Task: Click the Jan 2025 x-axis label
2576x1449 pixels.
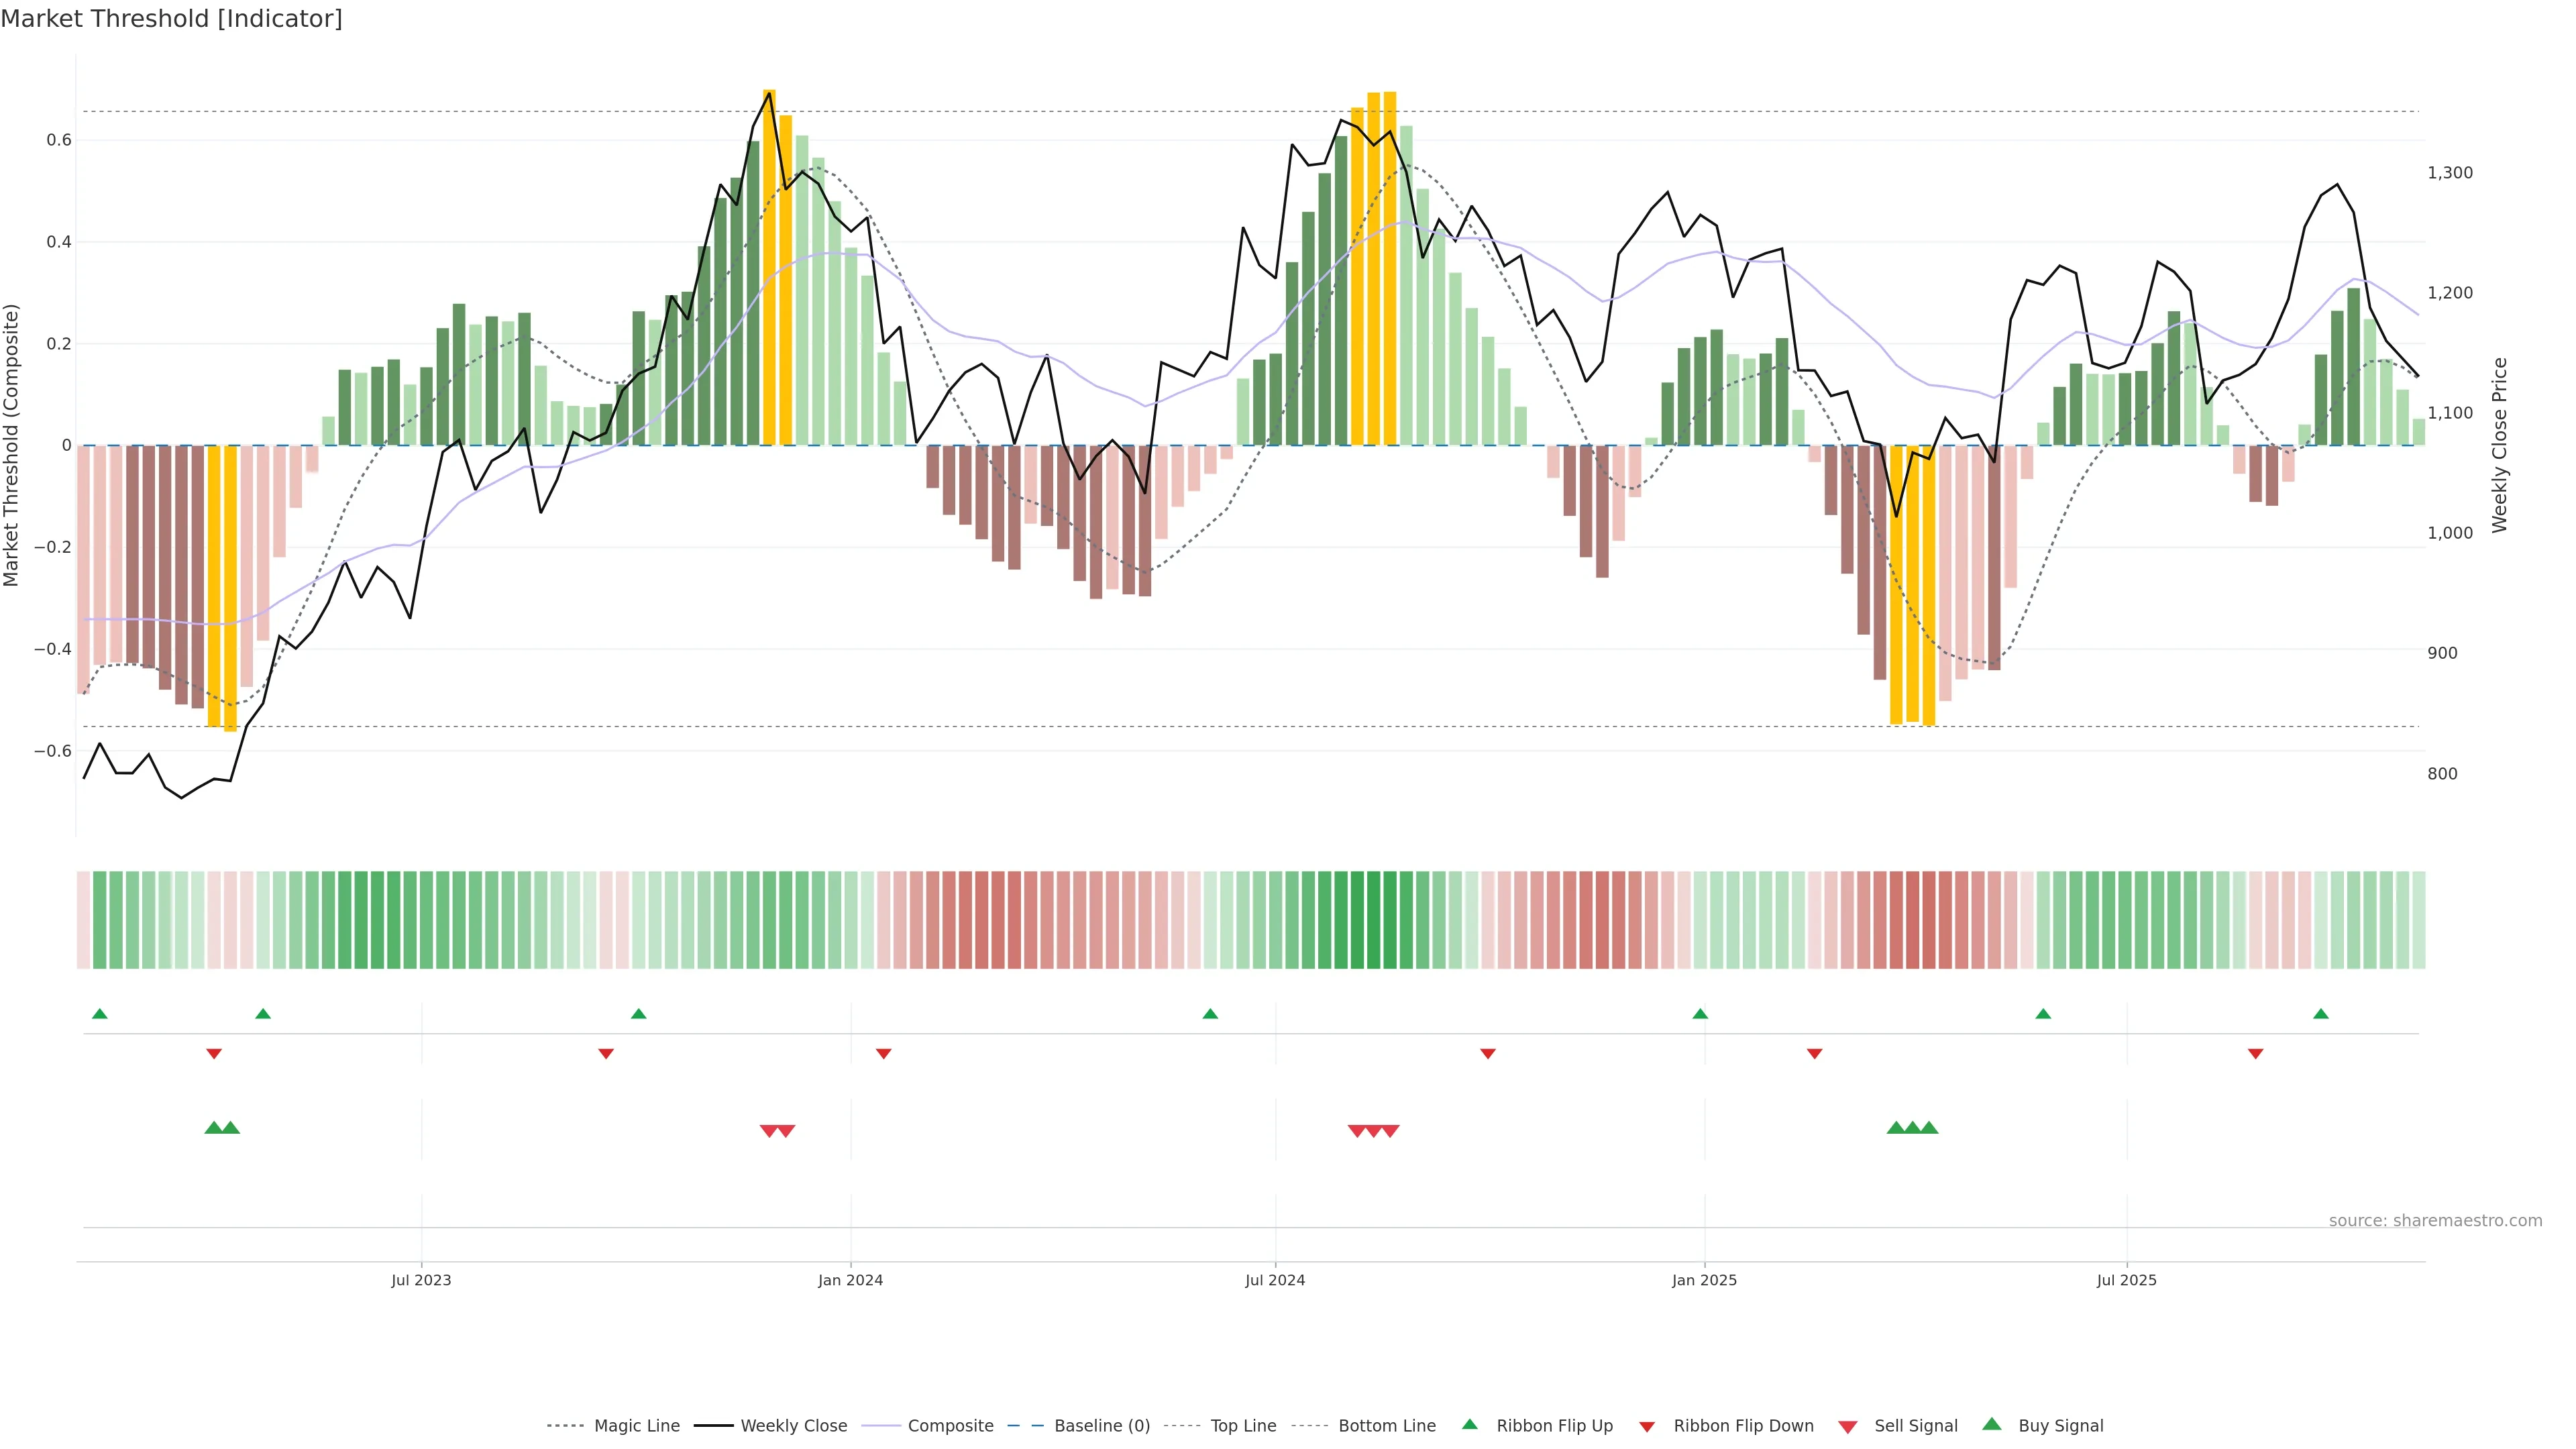Action: pos(1704,1280)
